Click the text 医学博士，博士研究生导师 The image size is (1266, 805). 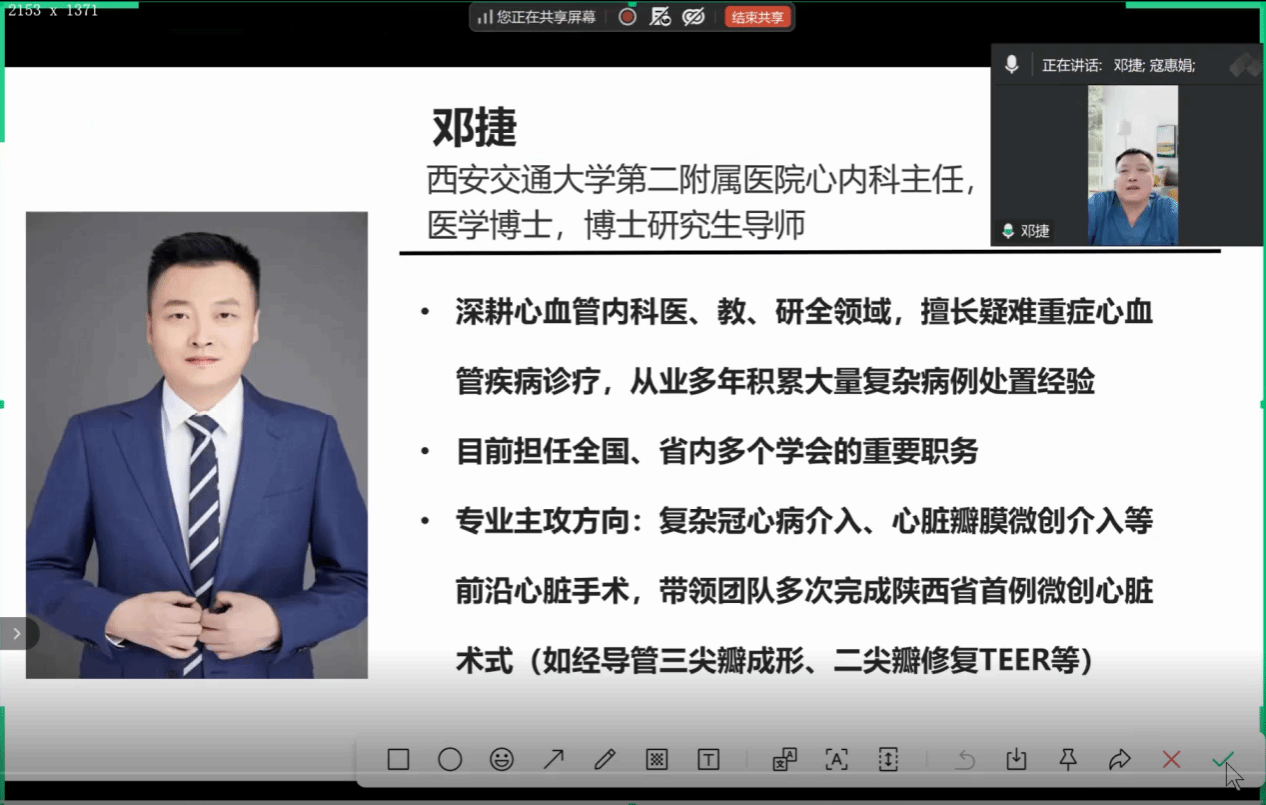616,225
